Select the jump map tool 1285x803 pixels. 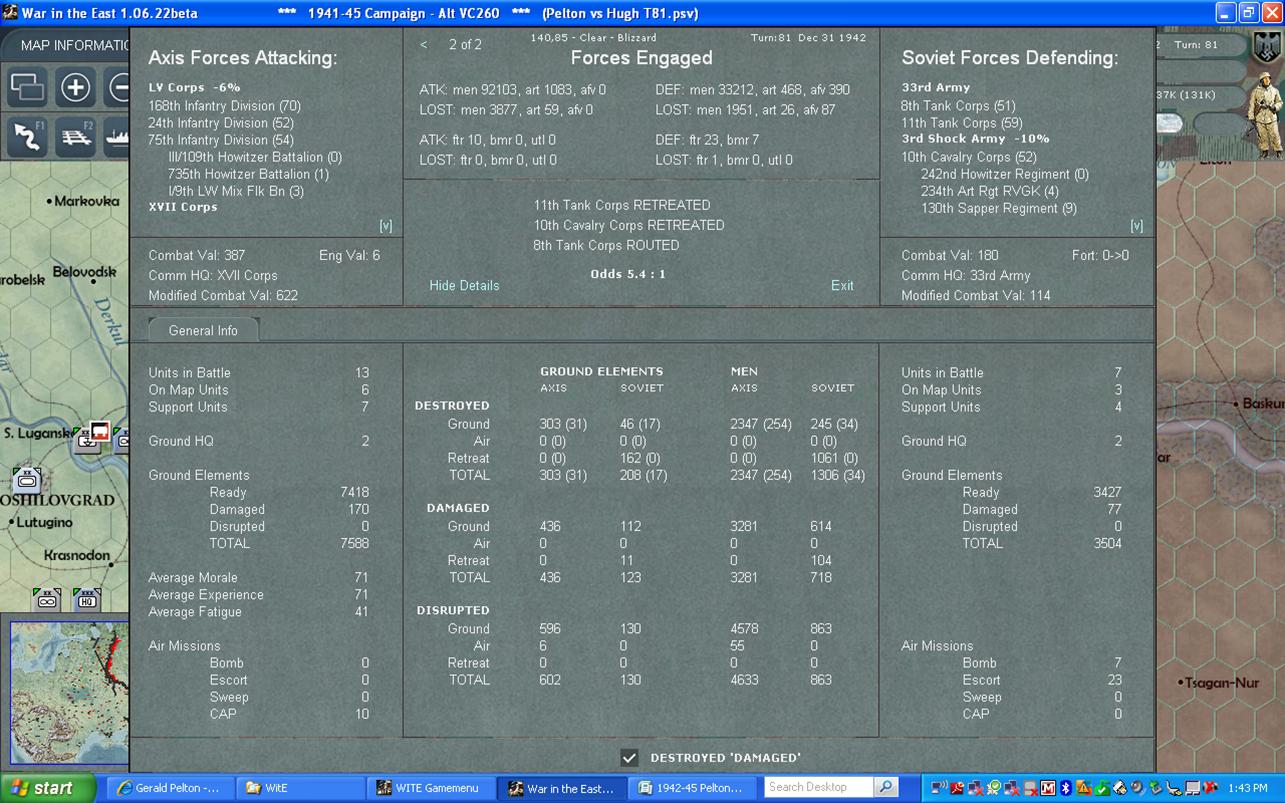(x=28, y=88)
